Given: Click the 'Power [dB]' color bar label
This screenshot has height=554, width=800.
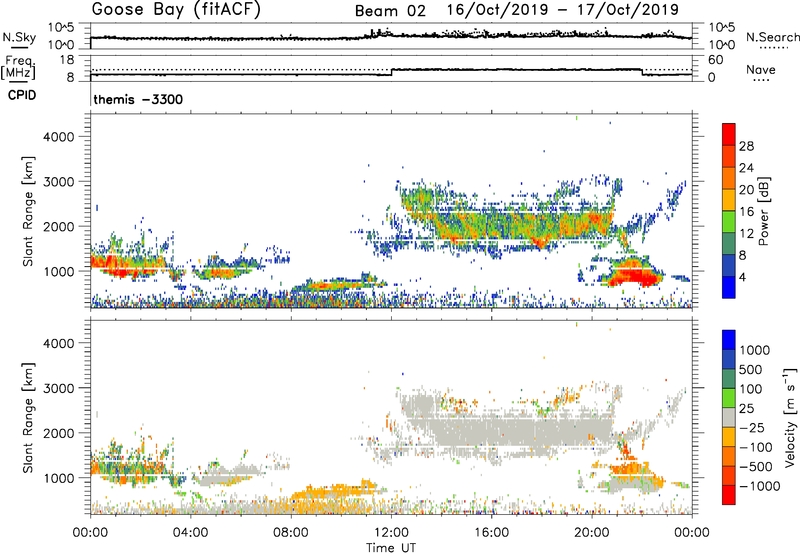Looking at the screenshot, I should pos(763,211).
